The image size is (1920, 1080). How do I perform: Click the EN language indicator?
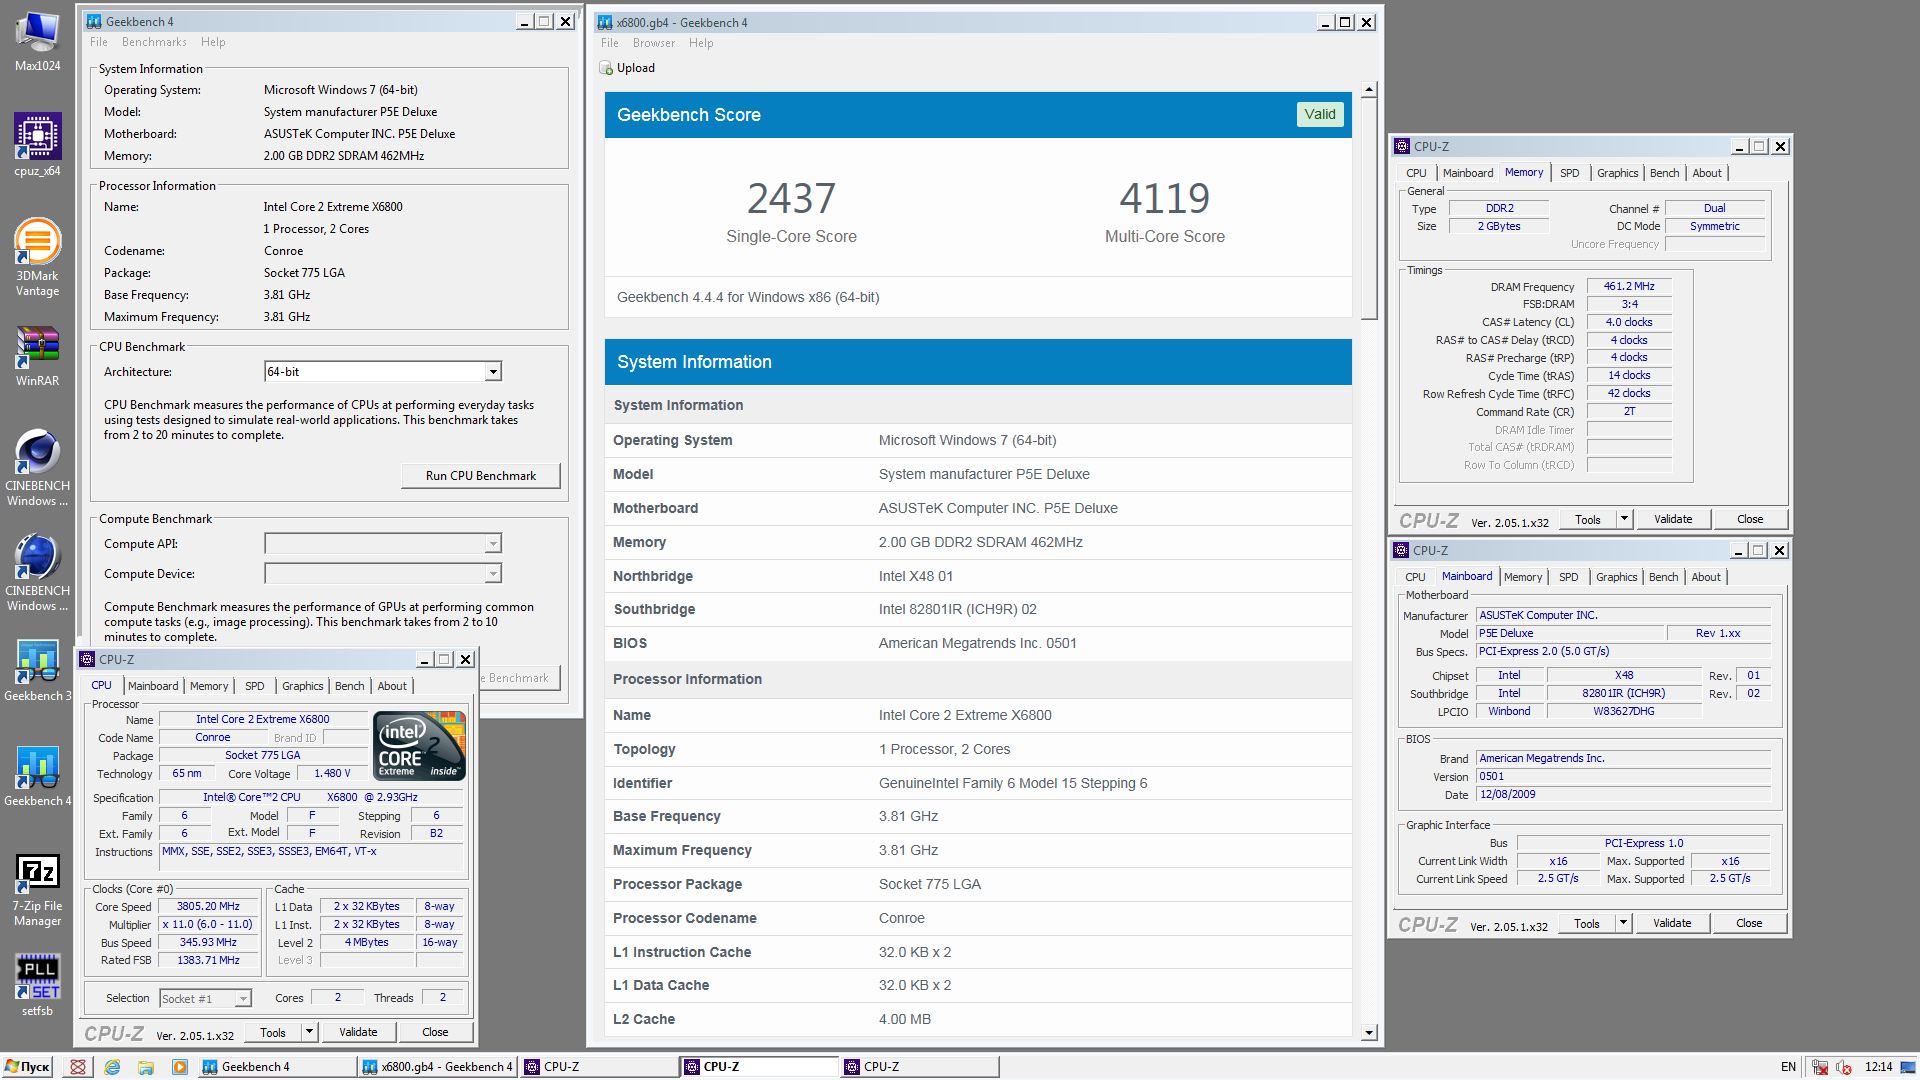click(1788, 1067)
